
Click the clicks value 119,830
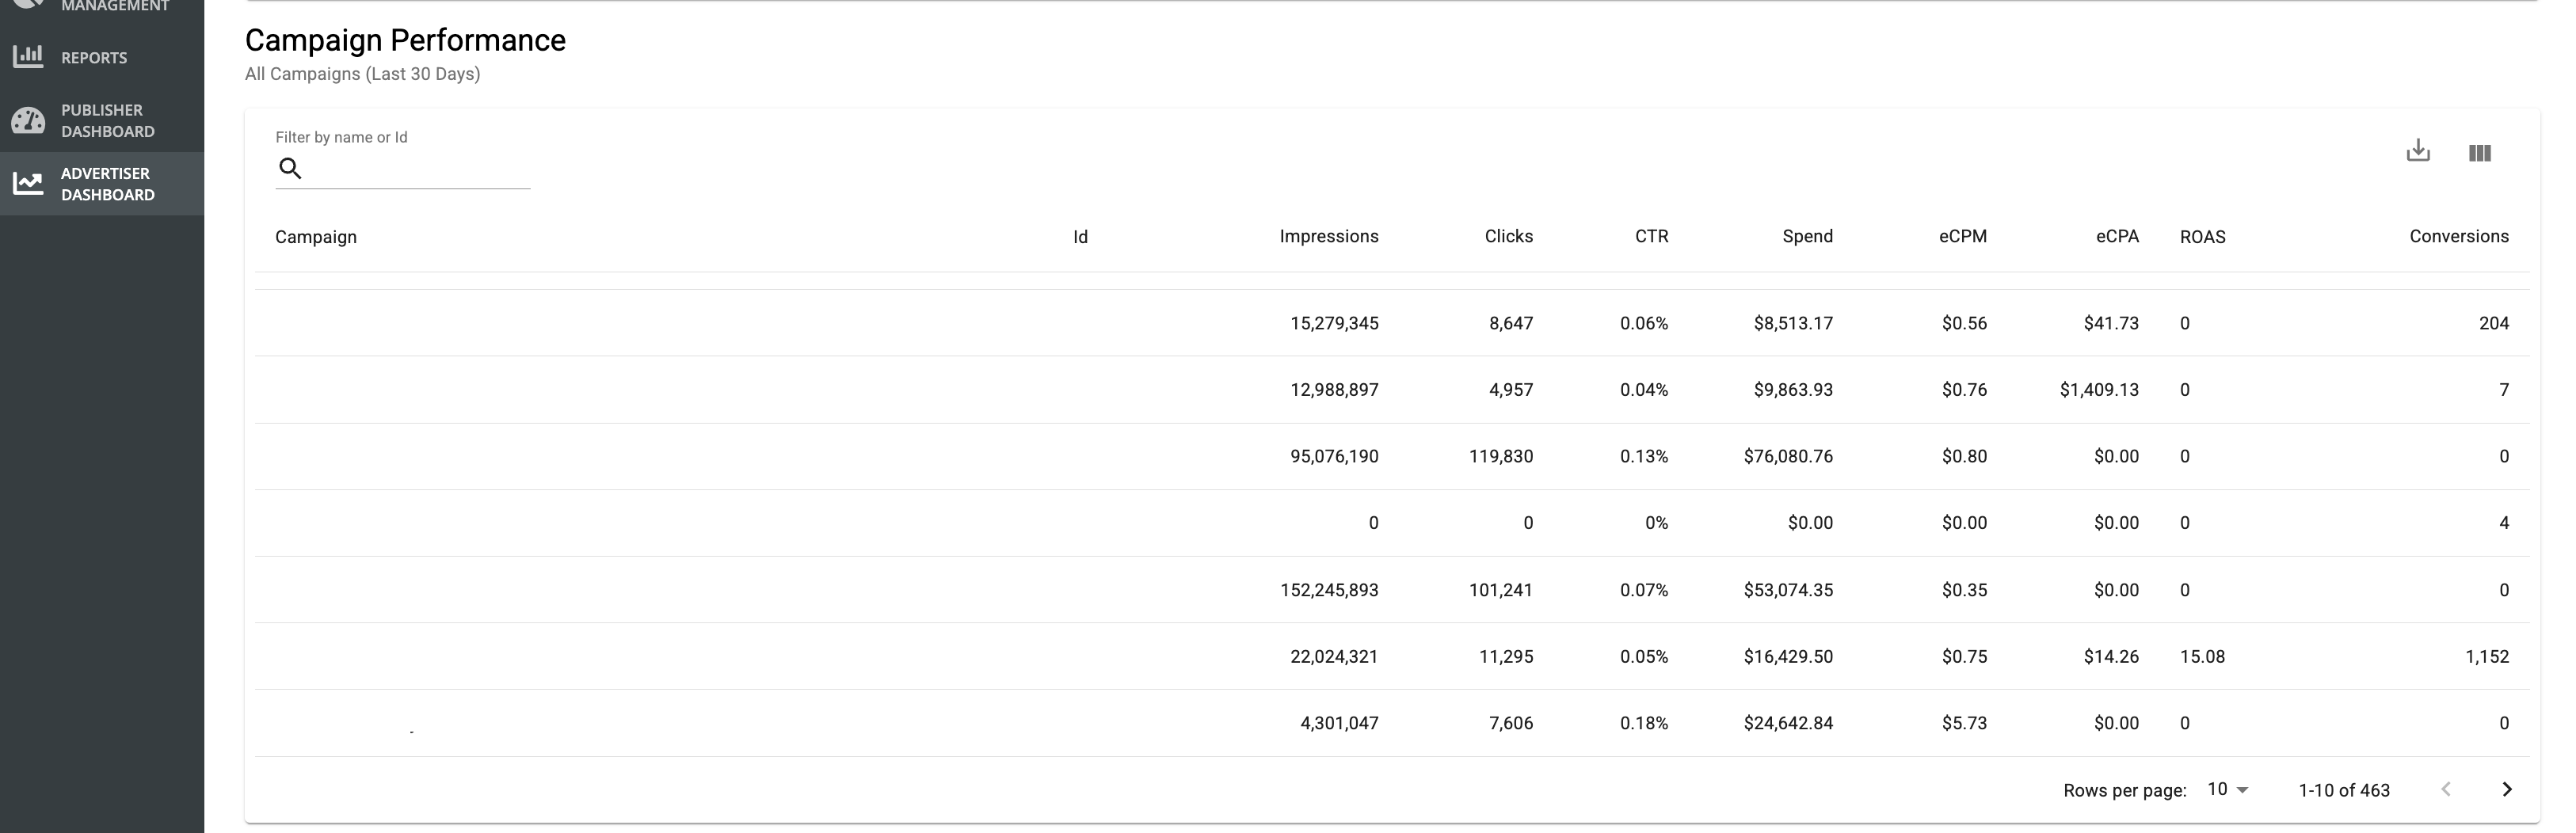1501,456
